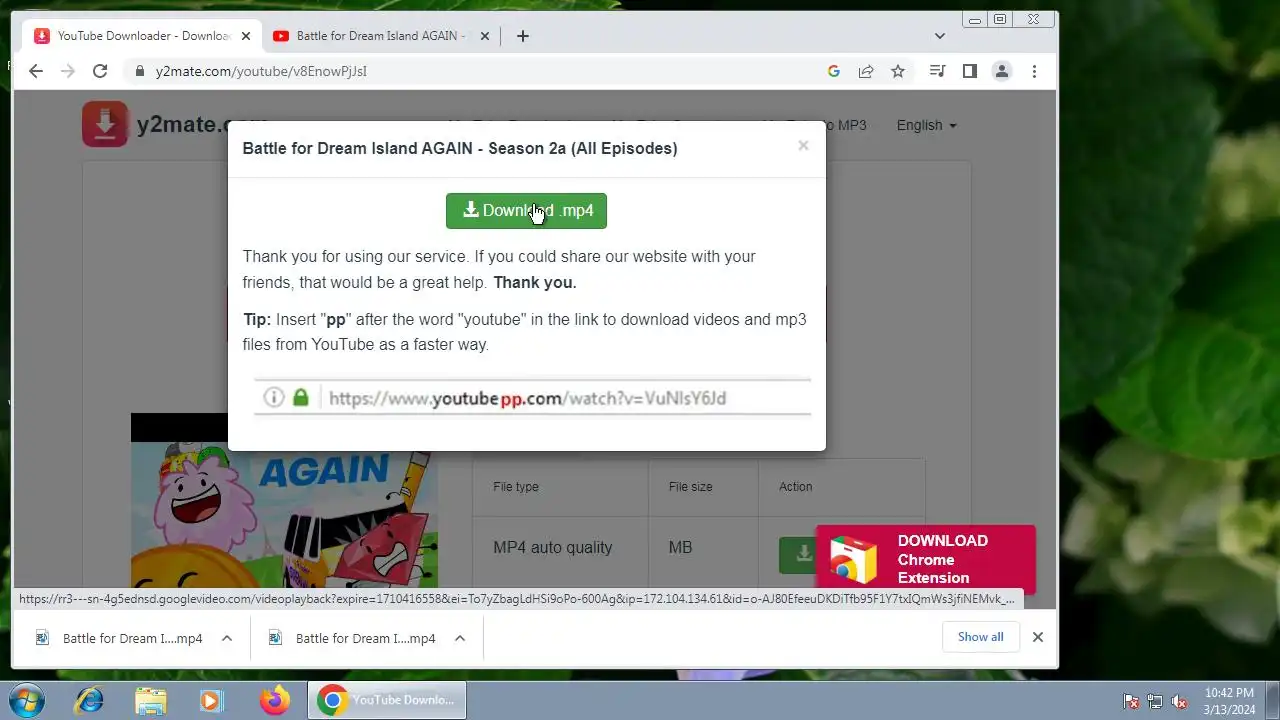Open network tray icon
Viewport: 1280px width, 720px height.
click(1155, 701)
